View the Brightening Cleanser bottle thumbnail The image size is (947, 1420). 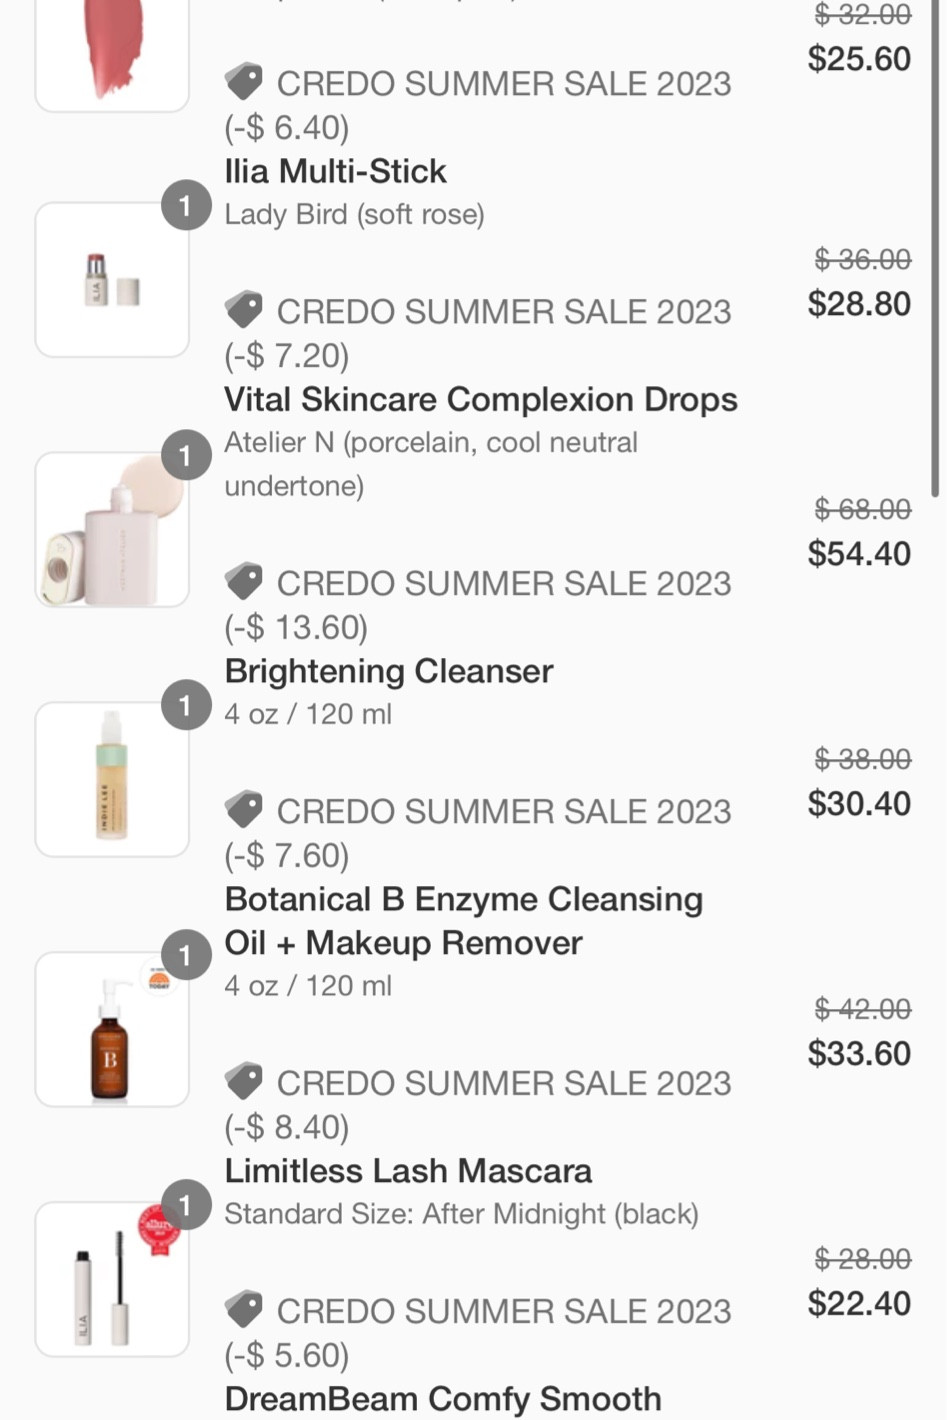click(x=111, y=781)
